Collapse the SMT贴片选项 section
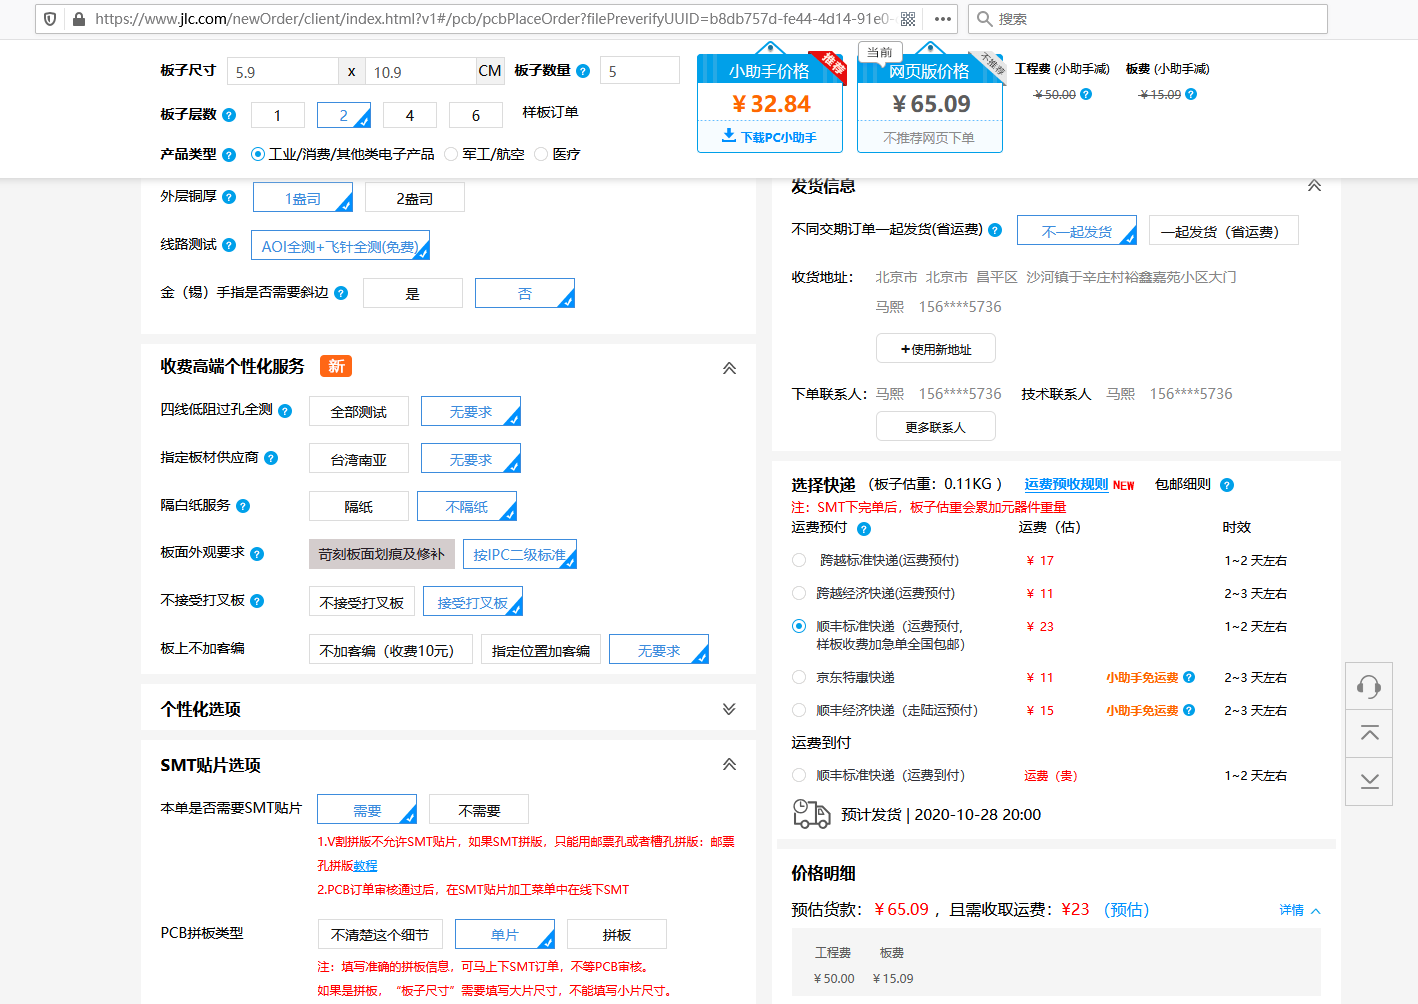The width and height of the screenshot is (1418, 1004). (x=729, y=763)
